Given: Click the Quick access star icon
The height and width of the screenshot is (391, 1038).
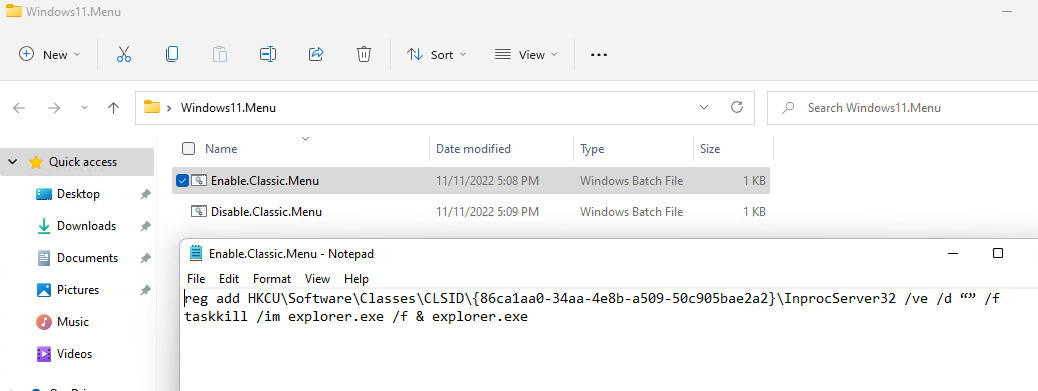Looking at the screenshot, I should 36,162.
